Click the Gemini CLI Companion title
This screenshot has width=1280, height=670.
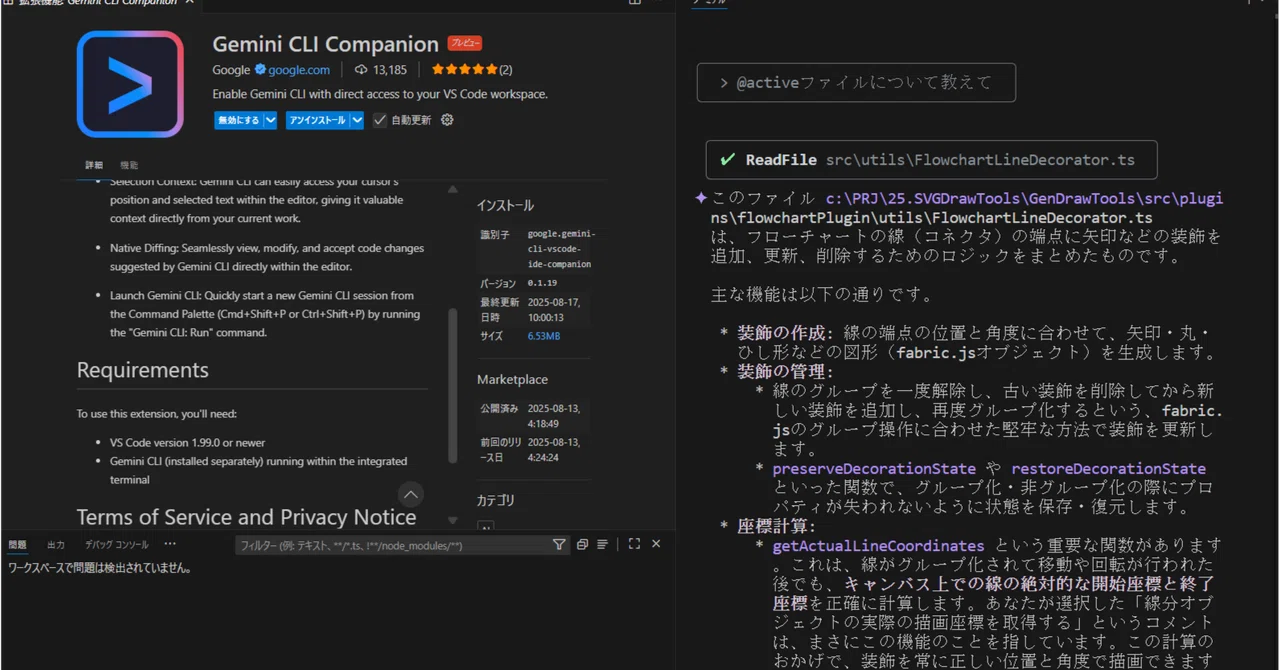tap(326, 44)
